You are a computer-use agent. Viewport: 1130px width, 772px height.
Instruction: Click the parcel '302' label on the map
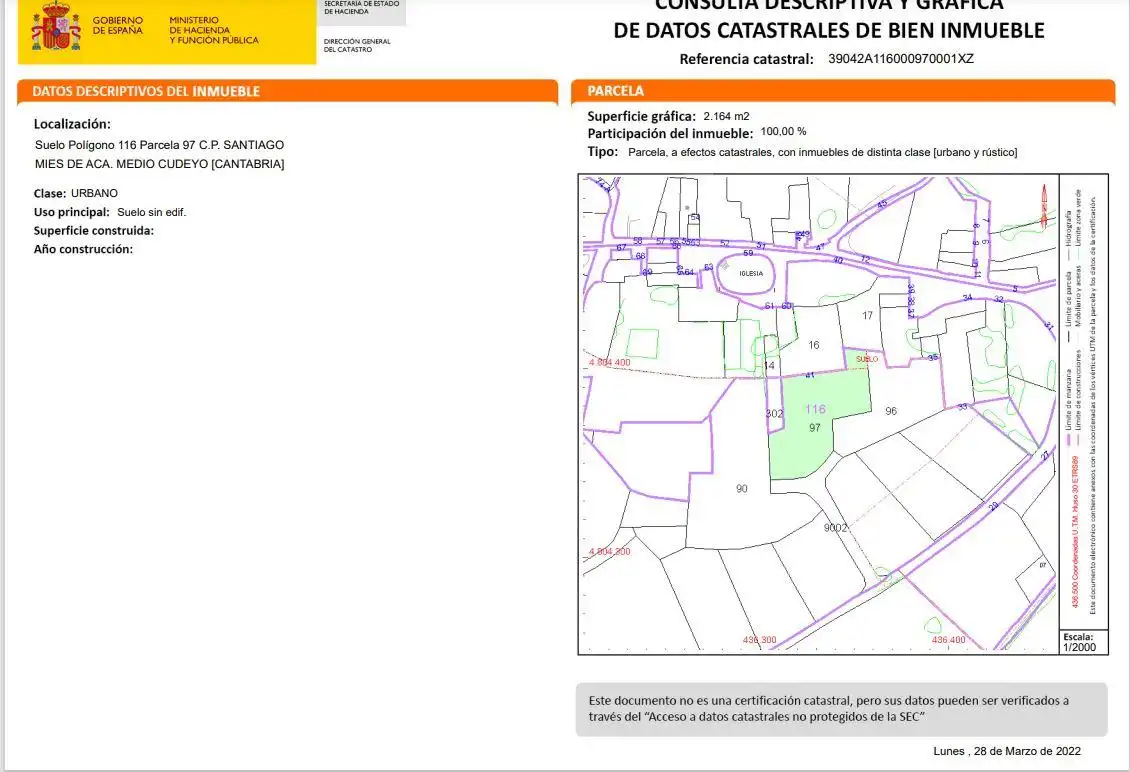coord(774,414)
